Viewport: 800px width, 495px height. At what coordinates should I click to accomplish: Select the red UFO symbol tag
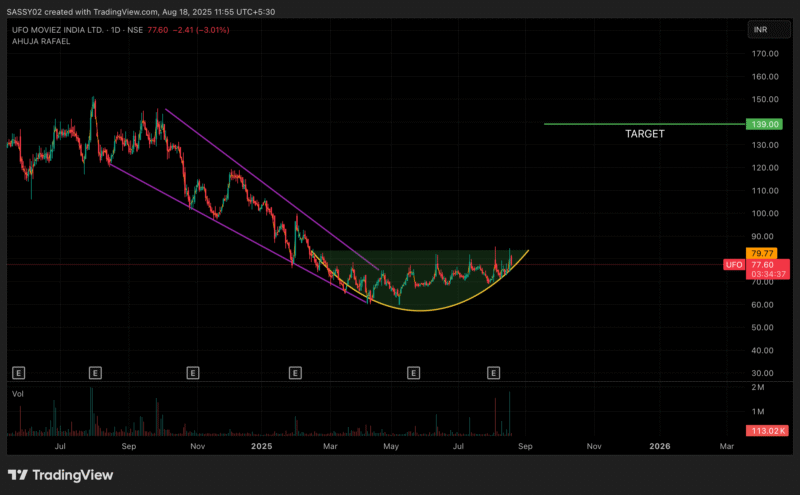coord(733,265)
